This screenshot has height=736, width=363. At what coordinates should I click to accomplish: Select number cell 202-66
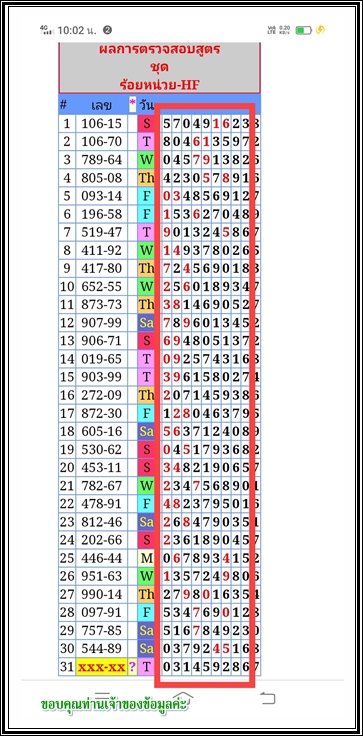pyautogui.click(x=101, y=540)
